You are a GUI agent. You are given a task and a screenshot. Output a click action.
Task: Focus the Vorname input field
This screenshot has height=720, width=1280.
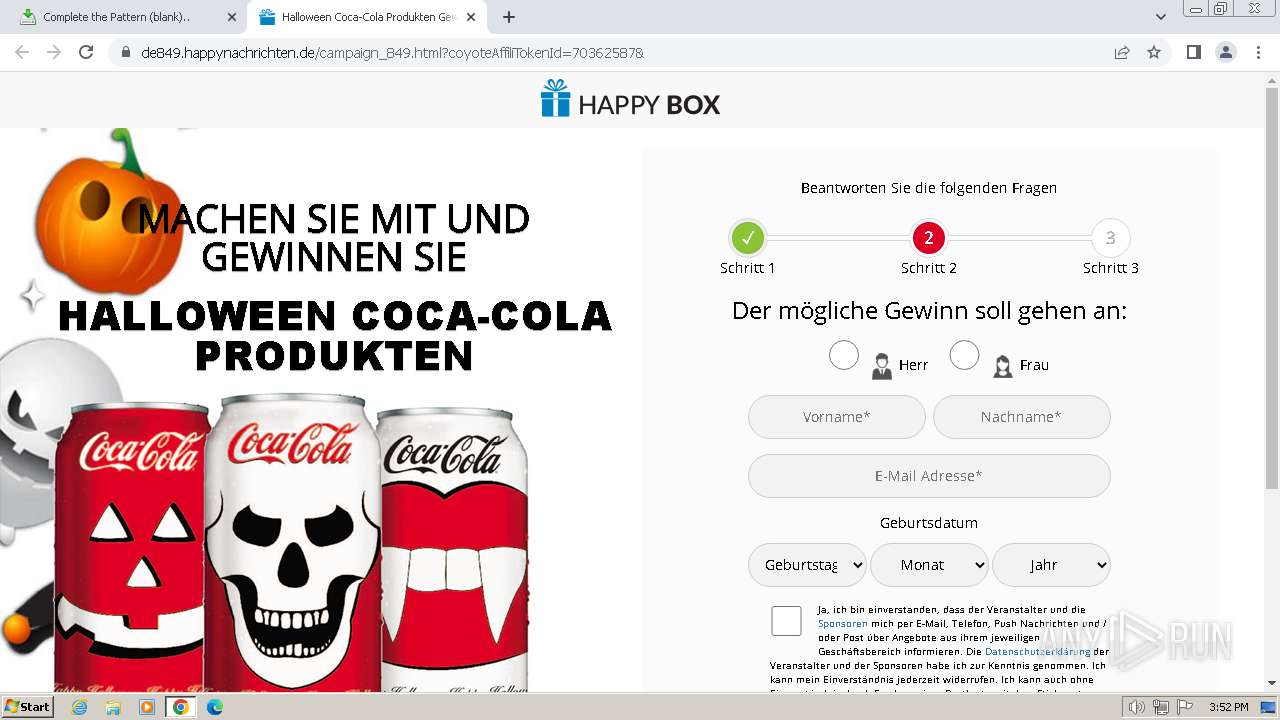click(837, 417)
